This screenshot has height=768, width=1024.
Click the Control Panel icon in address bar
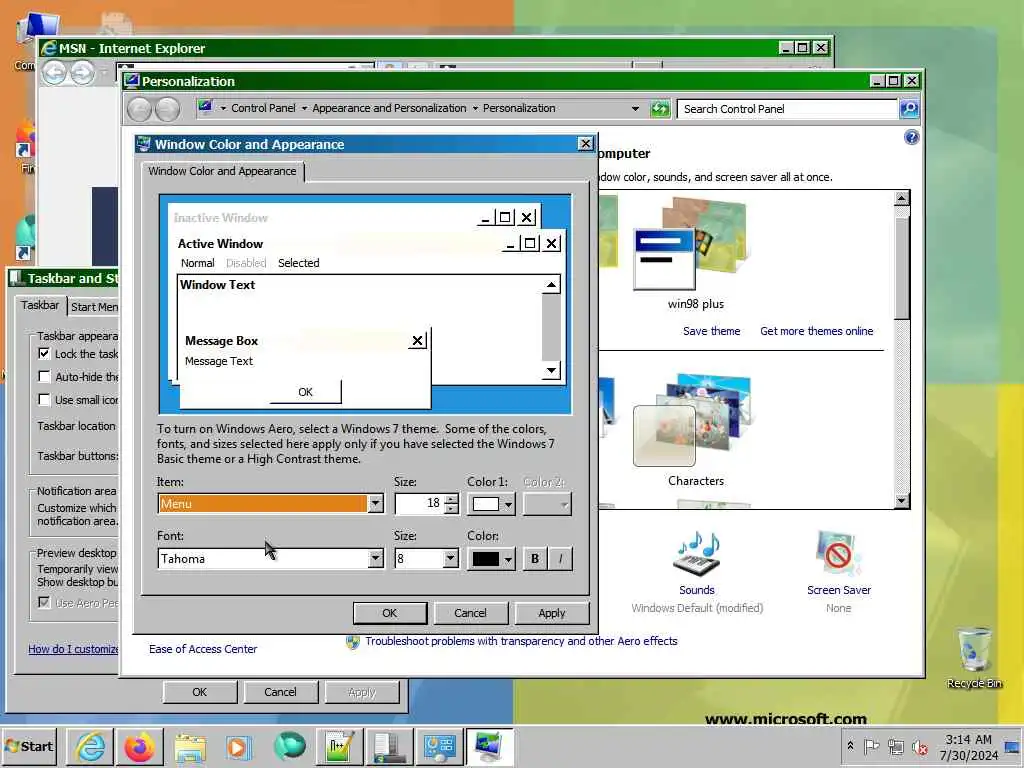tap(206, 107)
